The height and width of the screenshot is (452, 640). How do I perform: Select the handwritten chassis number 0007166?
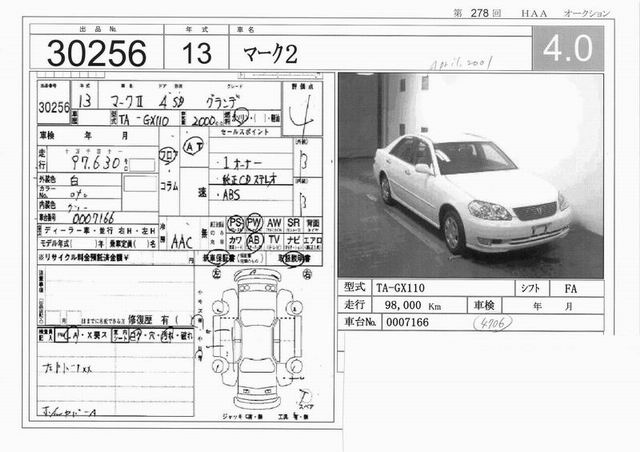point(93,218)
